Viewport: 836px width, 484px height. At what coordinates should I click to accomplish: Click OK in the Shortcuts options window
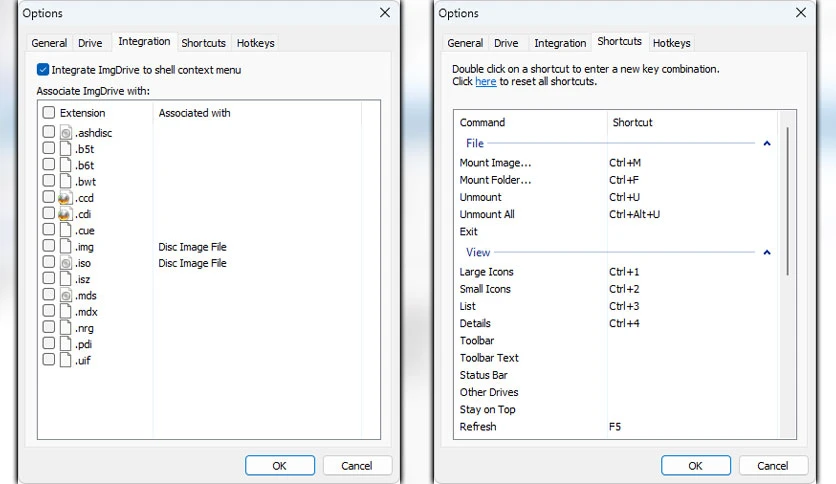(x=696, y=465)
